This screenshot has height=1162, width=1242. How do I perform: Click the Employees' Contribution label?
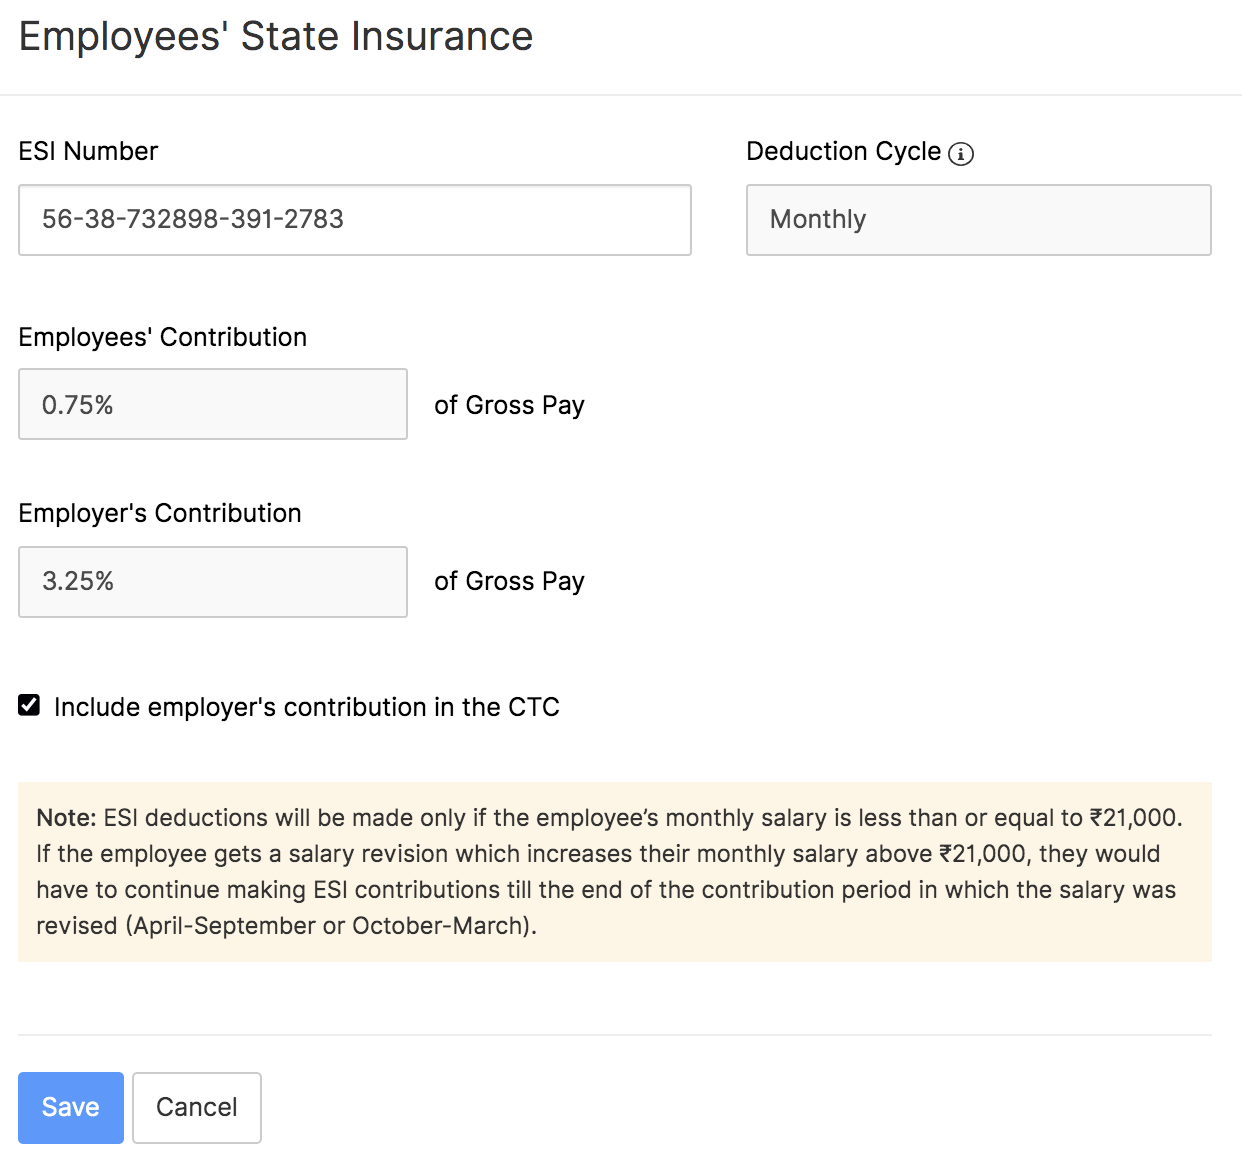point(162,337)
